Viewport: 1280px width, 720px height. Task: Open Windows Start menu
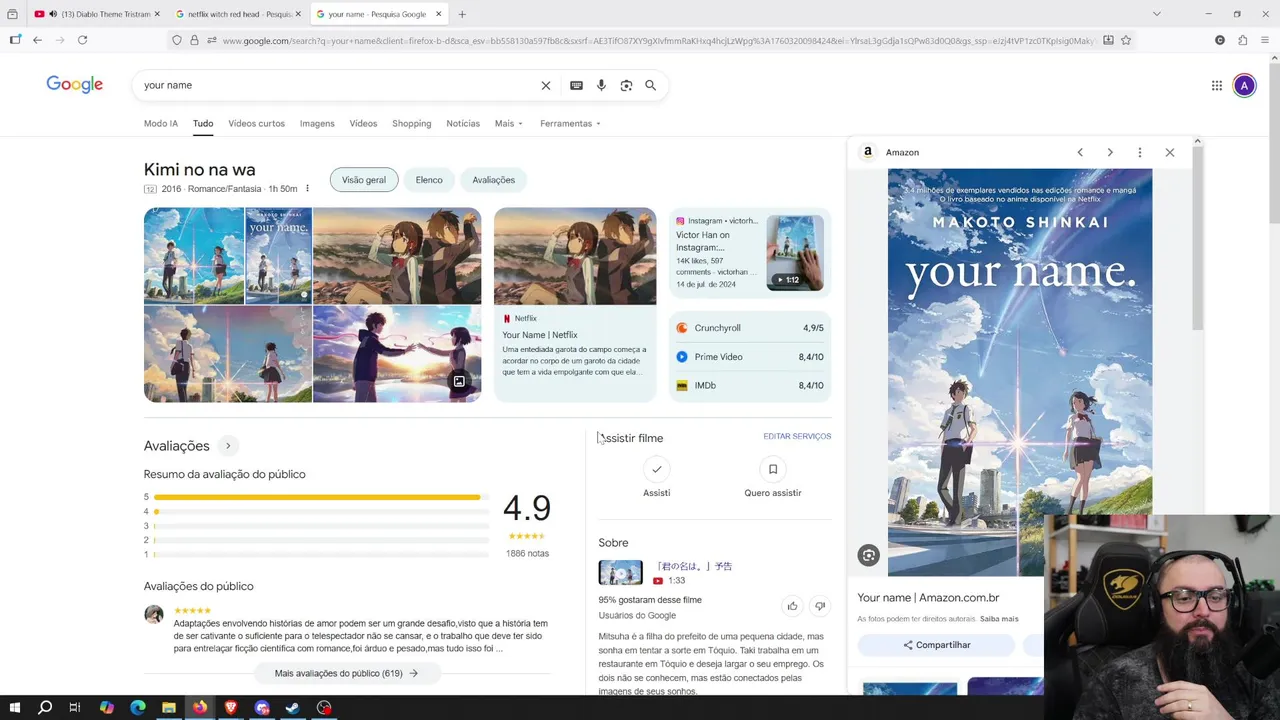point(14,707)
